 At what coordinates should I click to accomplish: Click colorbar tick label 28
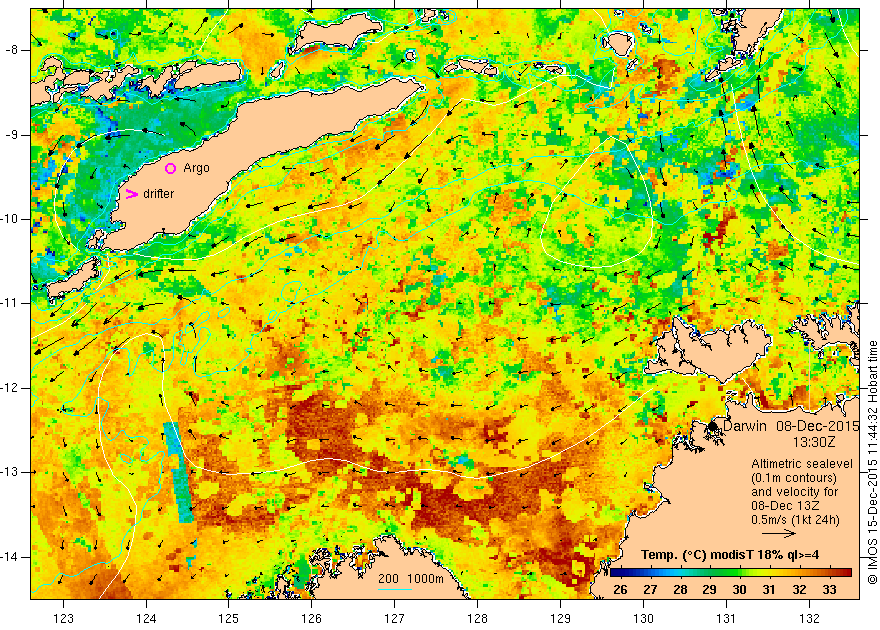pyautogui.click(x=680, y=590)
